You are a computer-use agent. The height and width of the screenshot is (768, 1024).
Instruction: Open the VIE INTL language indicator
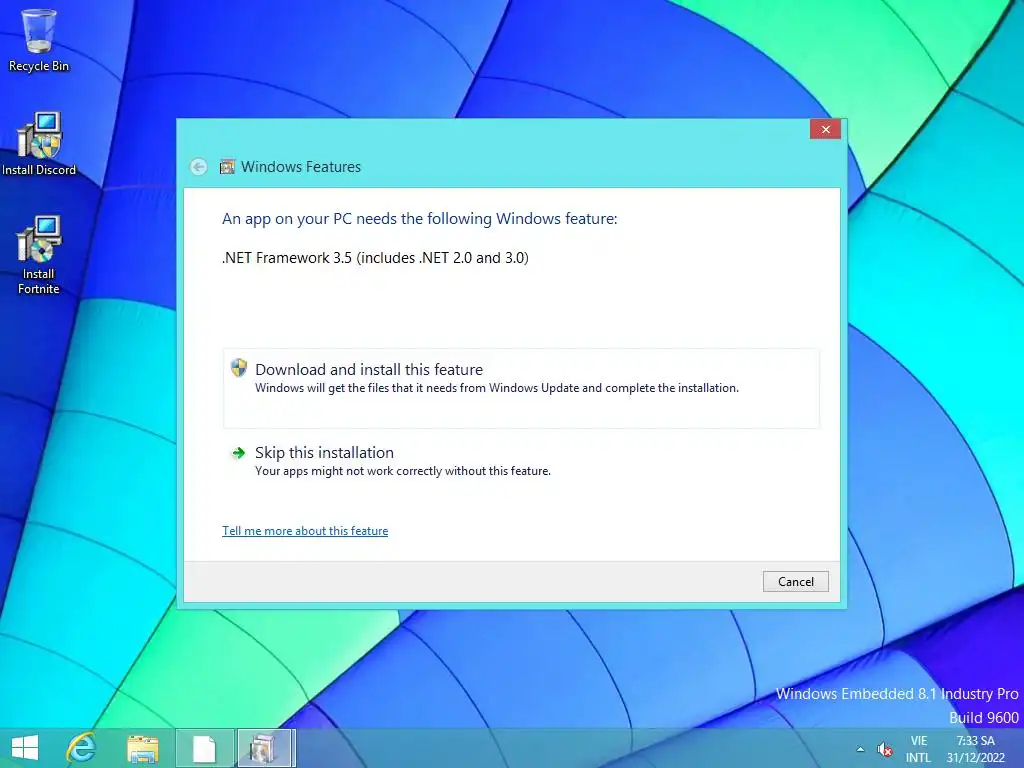pyautogui.click(x=918, y=749)
